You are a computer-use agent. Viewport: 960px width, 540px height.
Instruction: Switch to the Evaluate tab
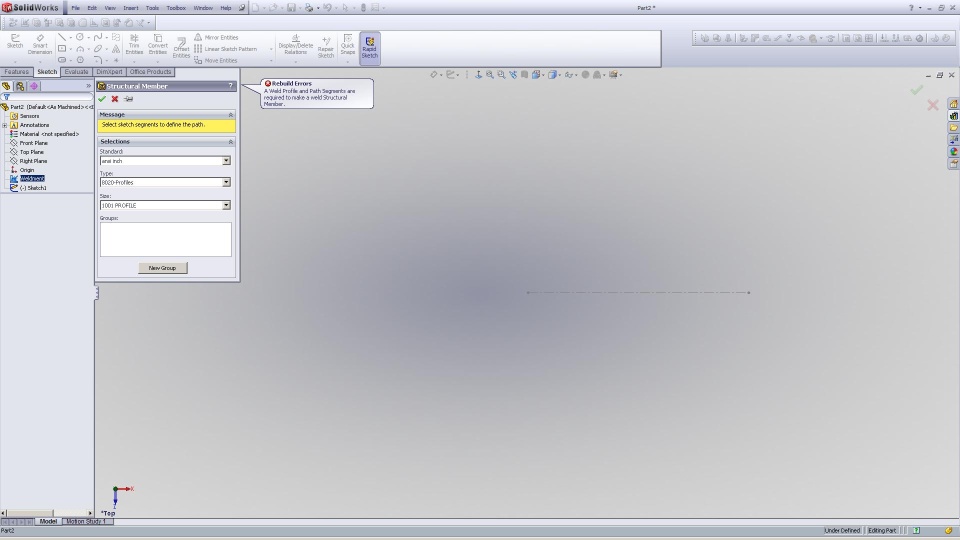(77, 72)
